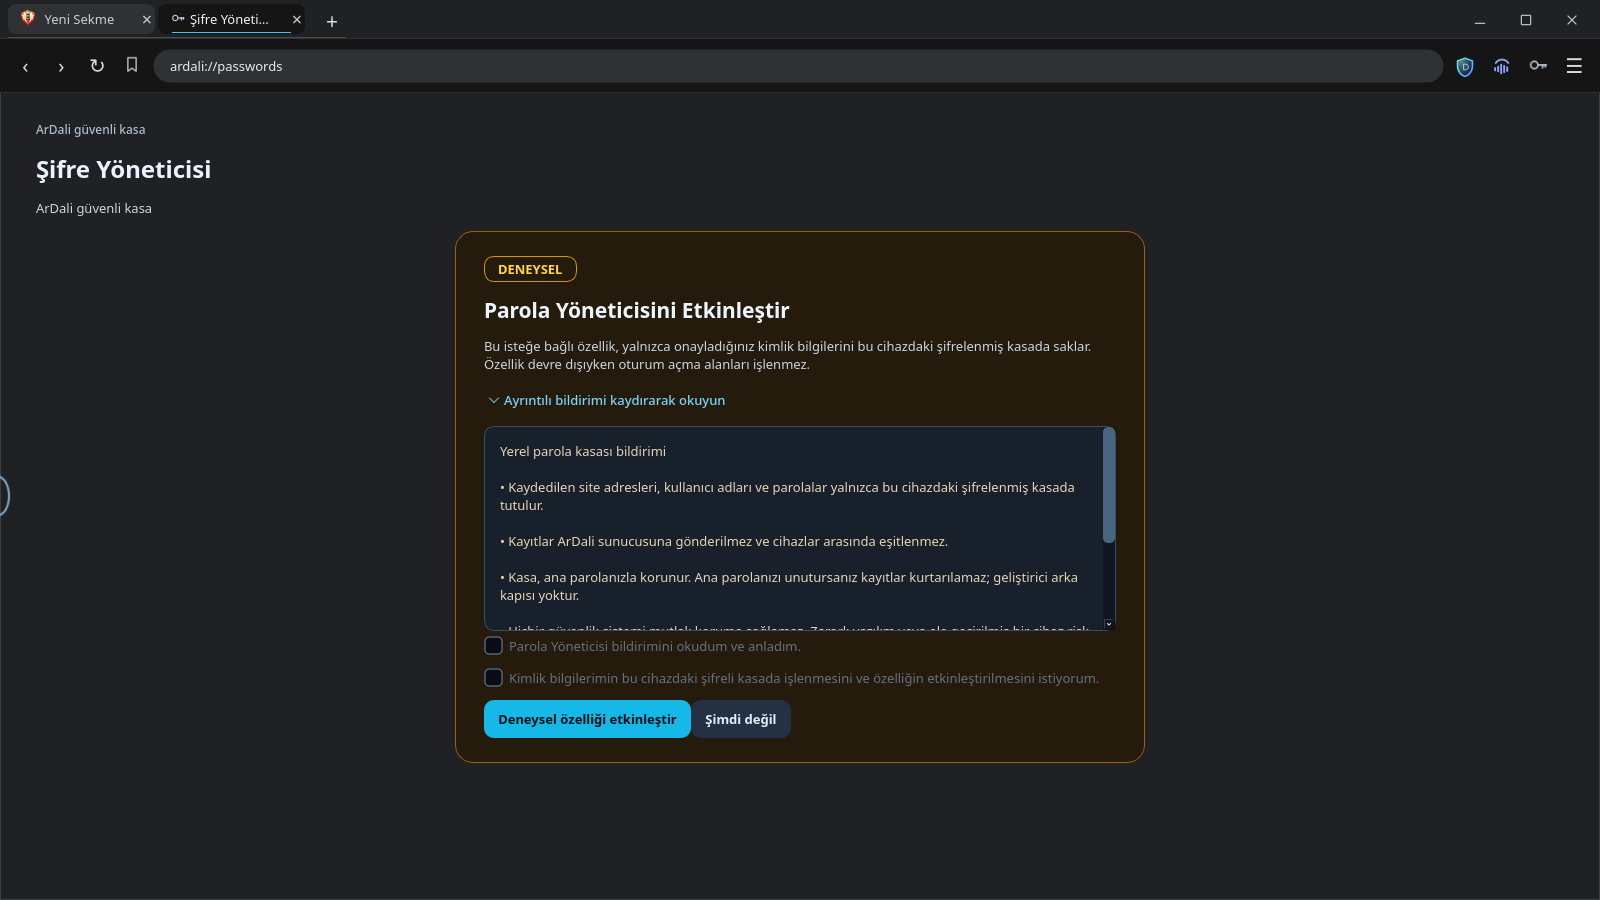This screenshot has width=1600, height=900.
Task: Close the Şifre Yöneti... tab
Action: 296,19
